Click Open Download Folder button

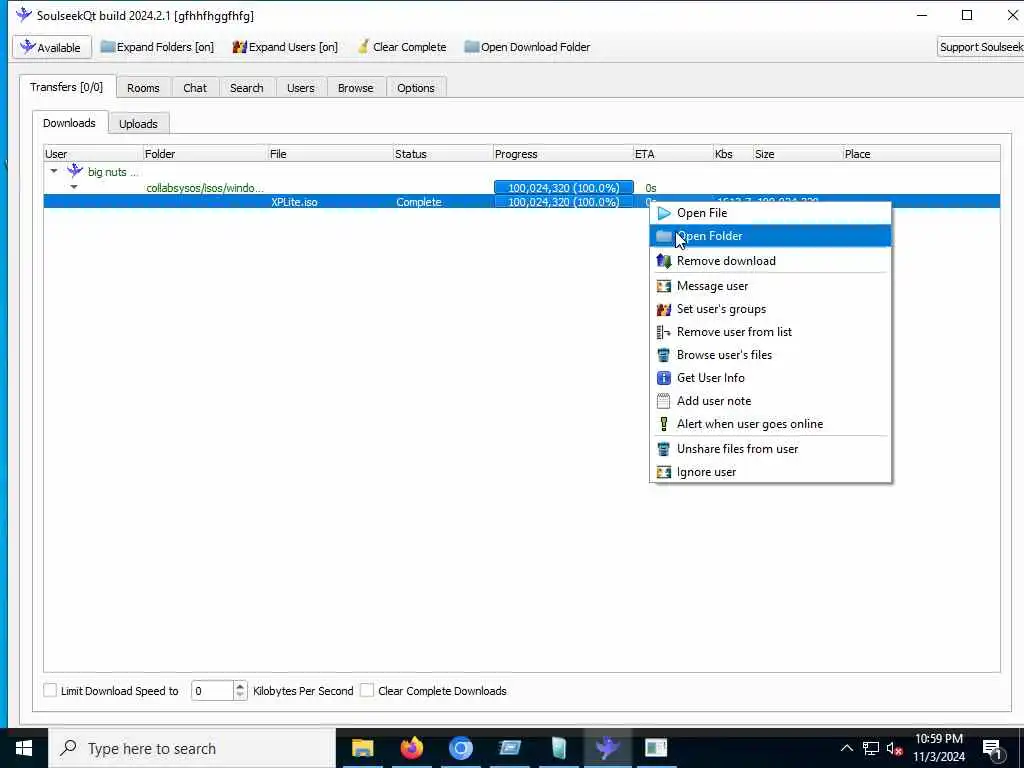pyautogui.click(x=527, y=47)
